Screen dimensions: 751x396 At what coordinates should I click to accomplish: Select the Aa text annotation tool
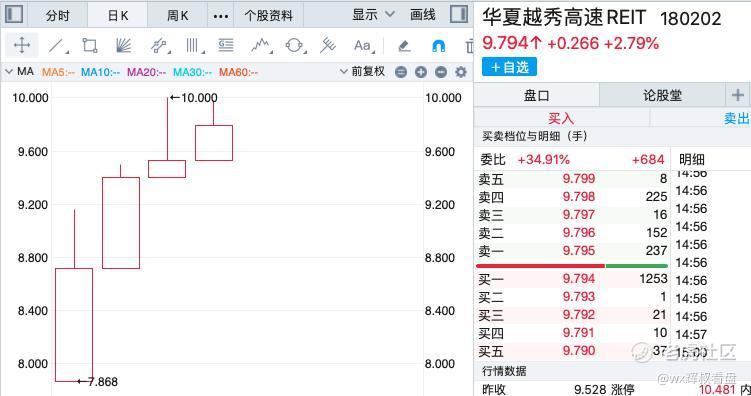click(363, 45)
